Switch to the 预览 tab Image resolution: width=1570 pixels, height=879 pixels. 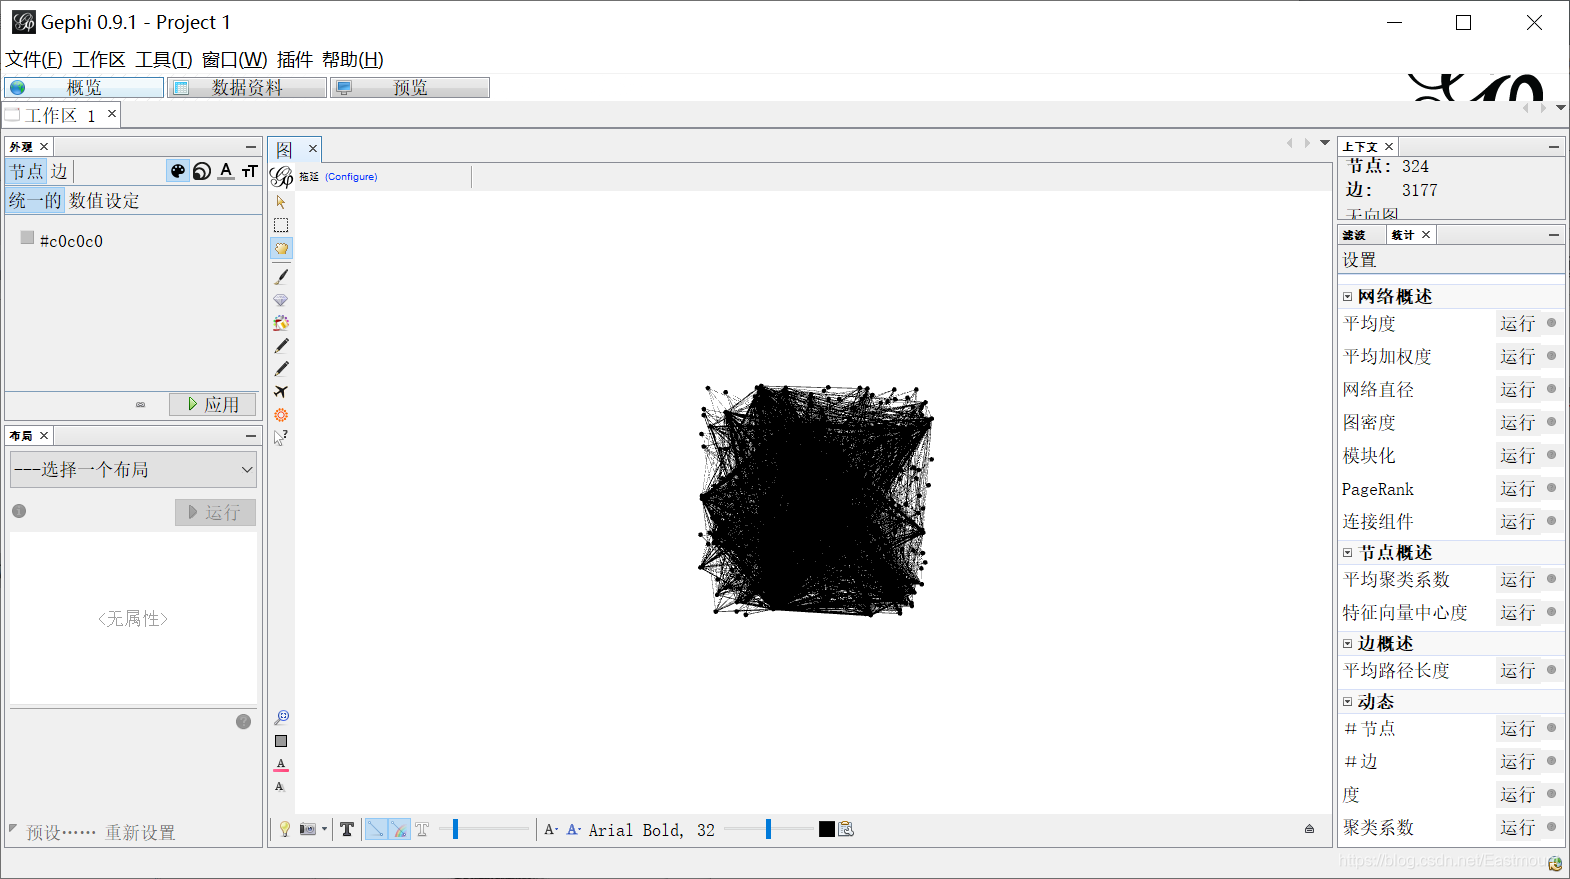coord(410,88)
